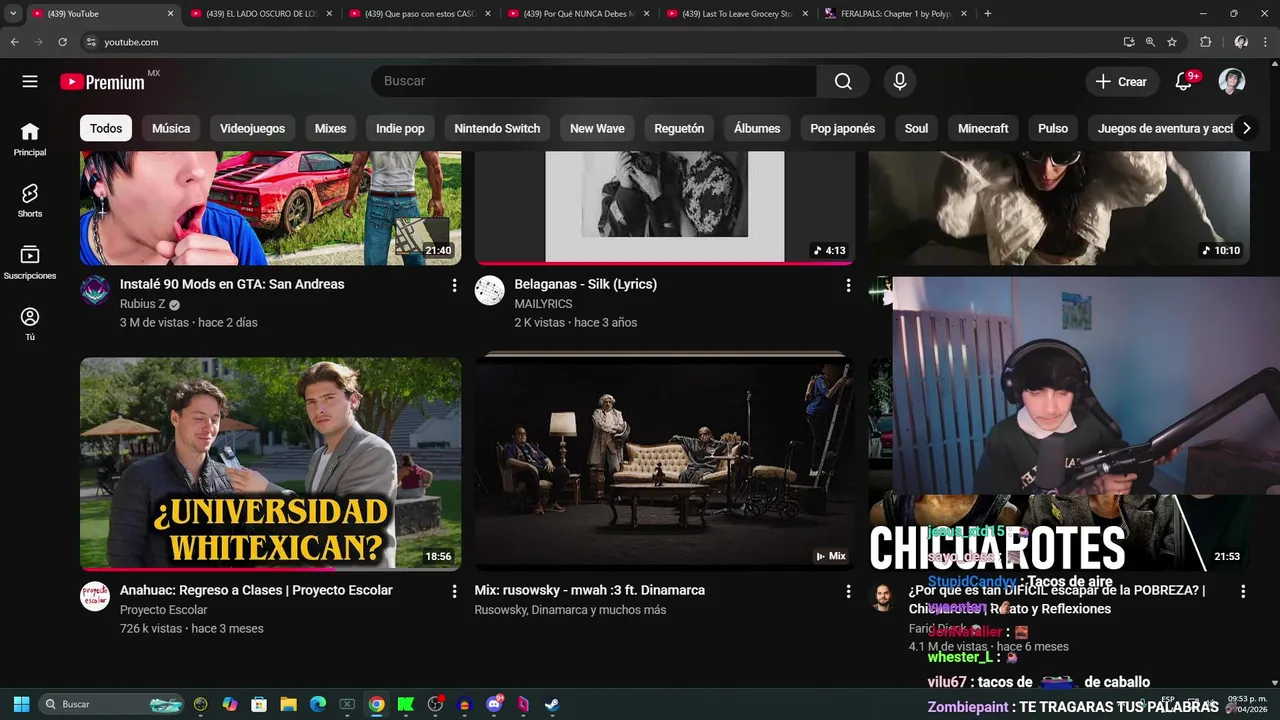
Task: Switch to EL LADO OSCURO browser tab
Action: pyautogui.click(x=261, y=14)
